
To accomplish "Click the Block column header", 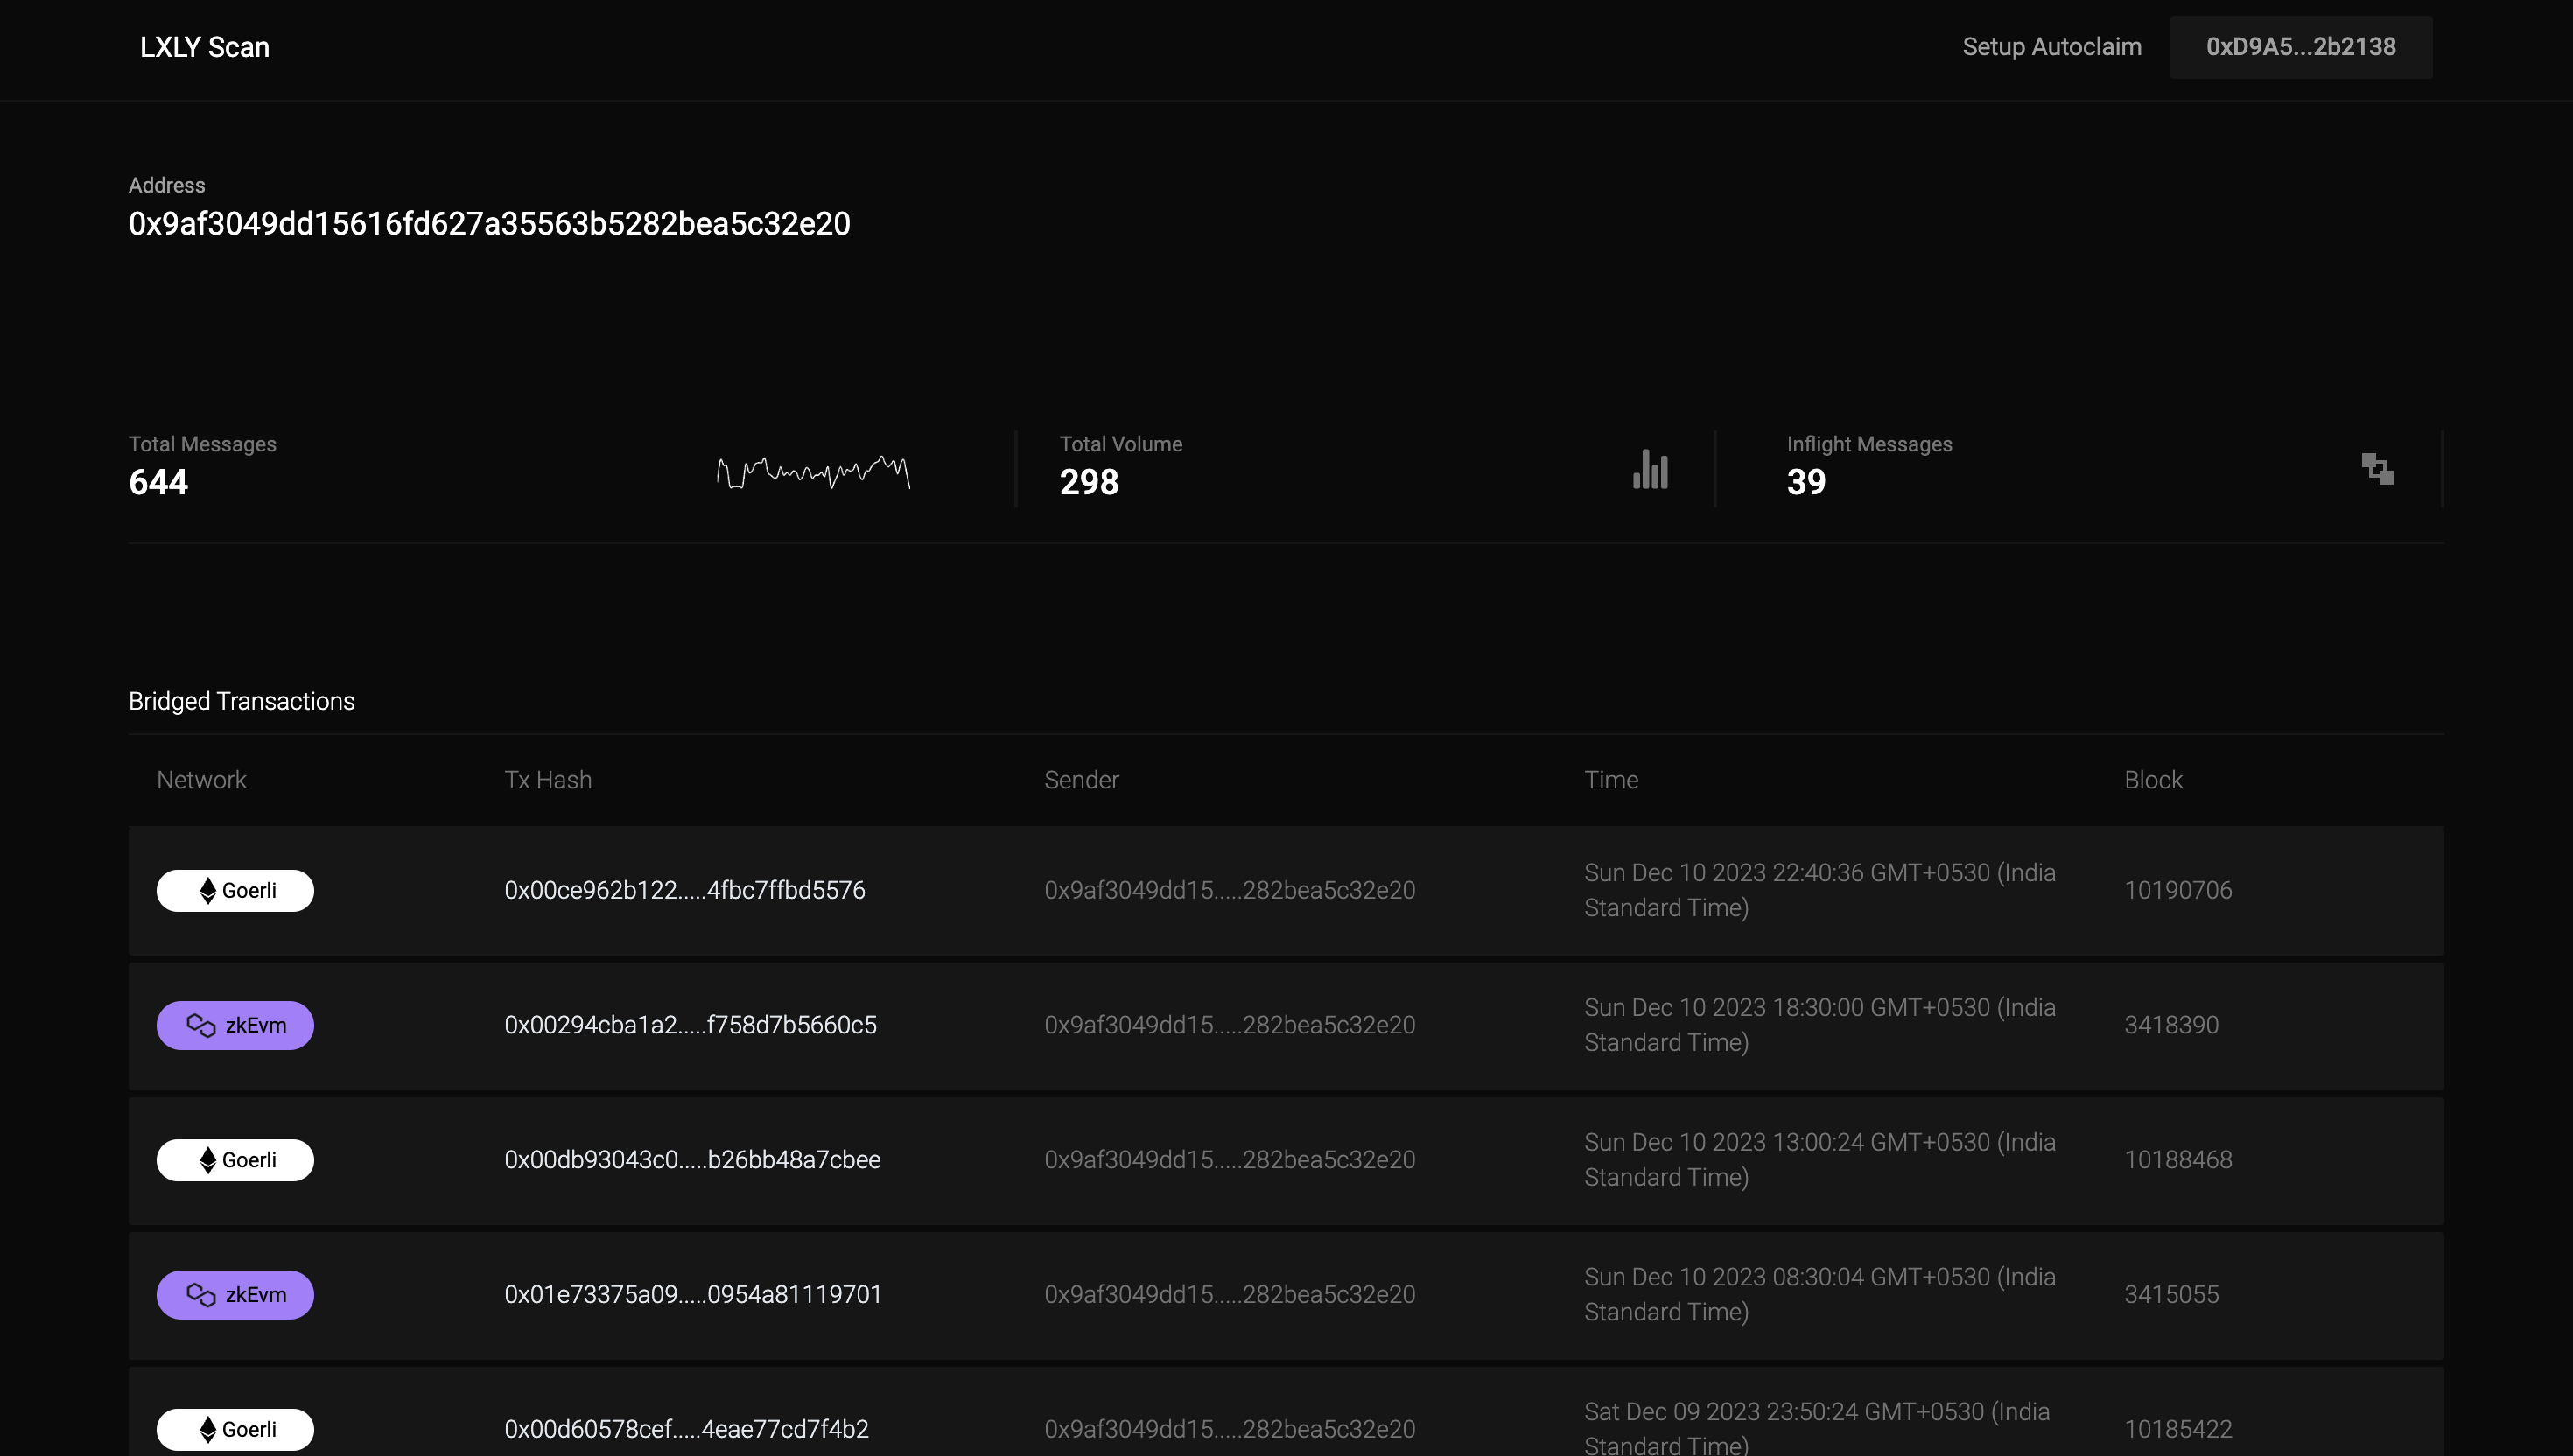I will 2152,780.
